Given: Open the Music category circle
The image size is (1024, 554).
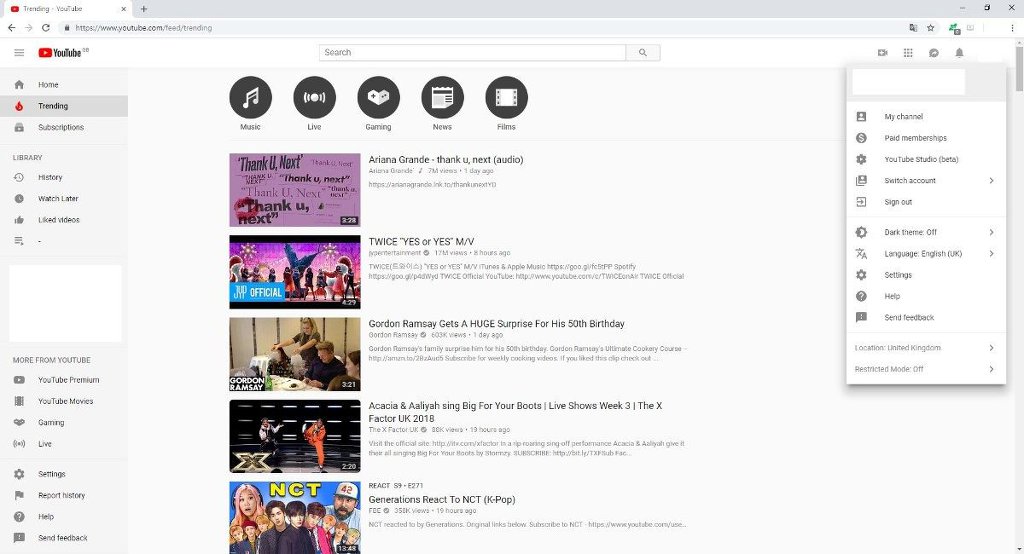Looking at the screenshot, I should (250, 97).
